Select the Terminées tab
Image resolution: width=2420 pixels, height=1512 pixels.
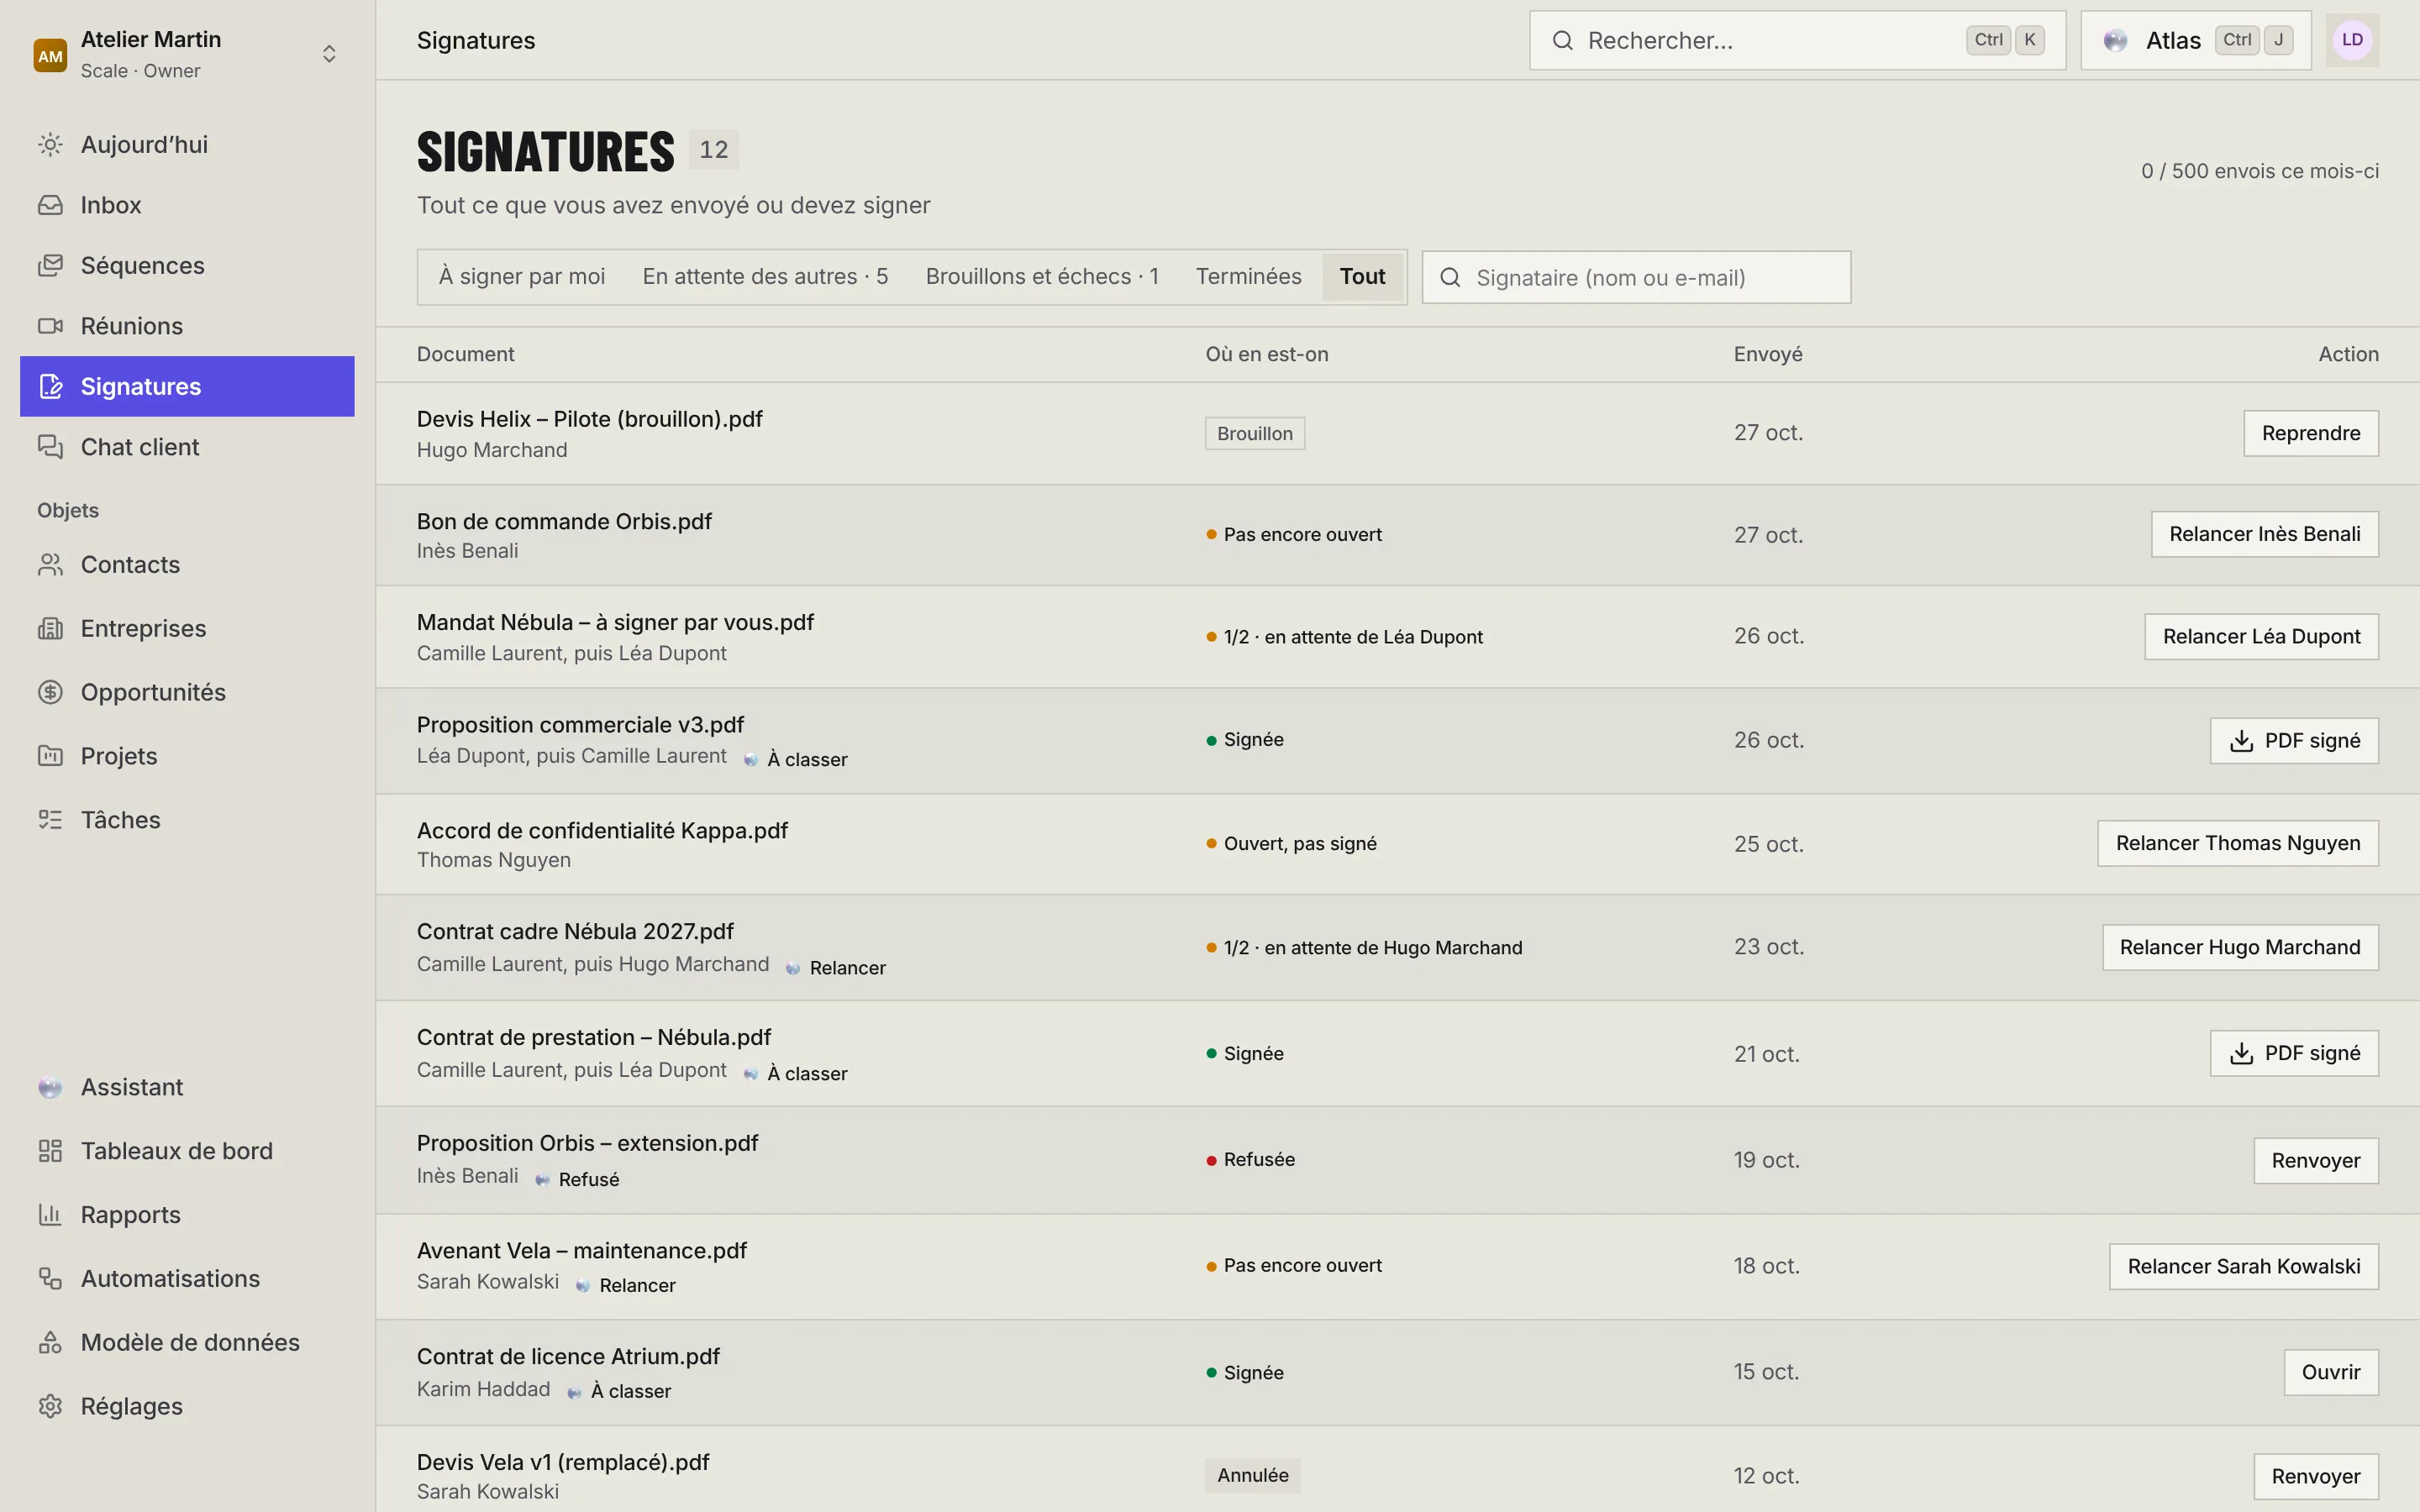(x=1248, y=277)
